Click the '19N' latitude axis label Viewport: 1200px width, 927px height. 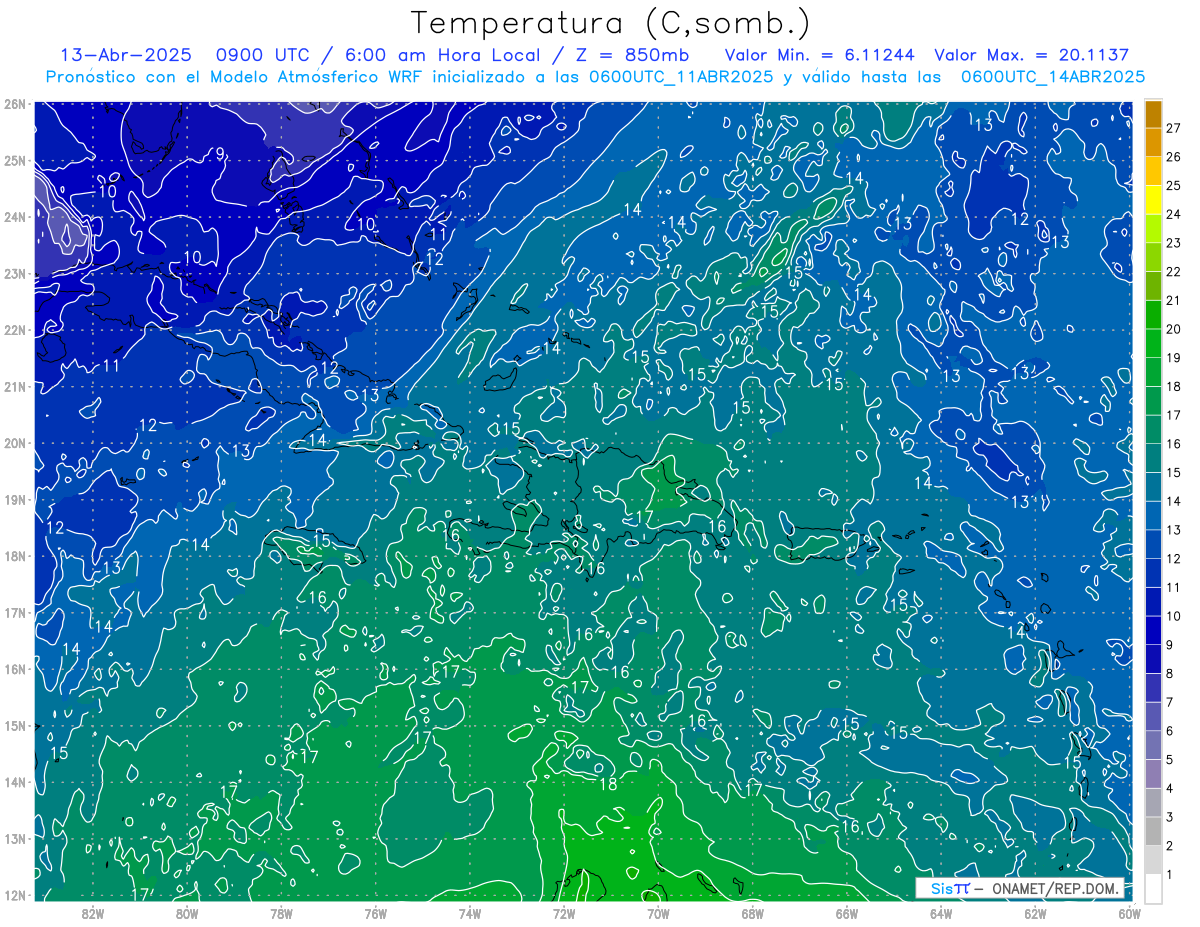pyautogui.click(x=14, y=500)
